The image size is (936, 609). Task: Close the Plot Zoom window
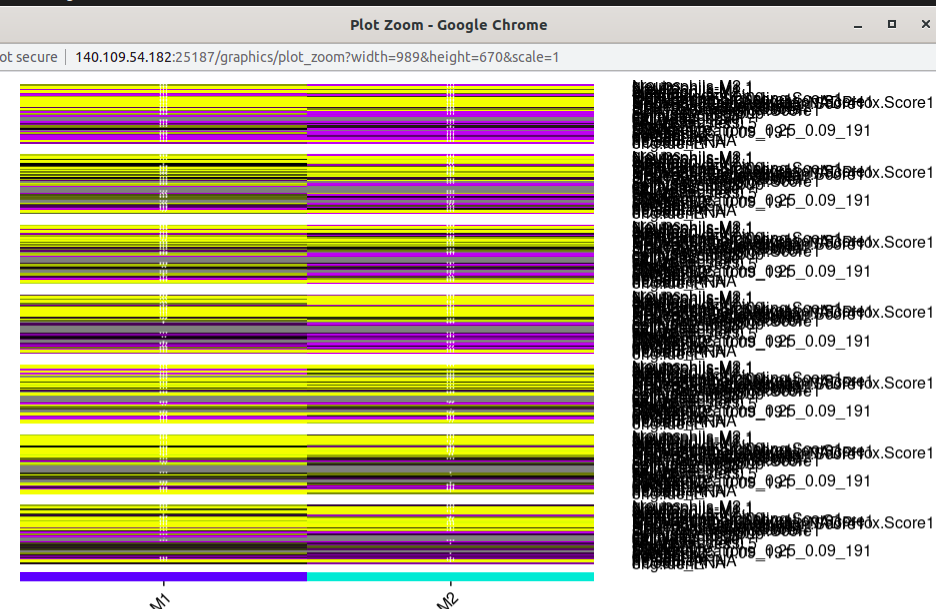tap(926, 24)
